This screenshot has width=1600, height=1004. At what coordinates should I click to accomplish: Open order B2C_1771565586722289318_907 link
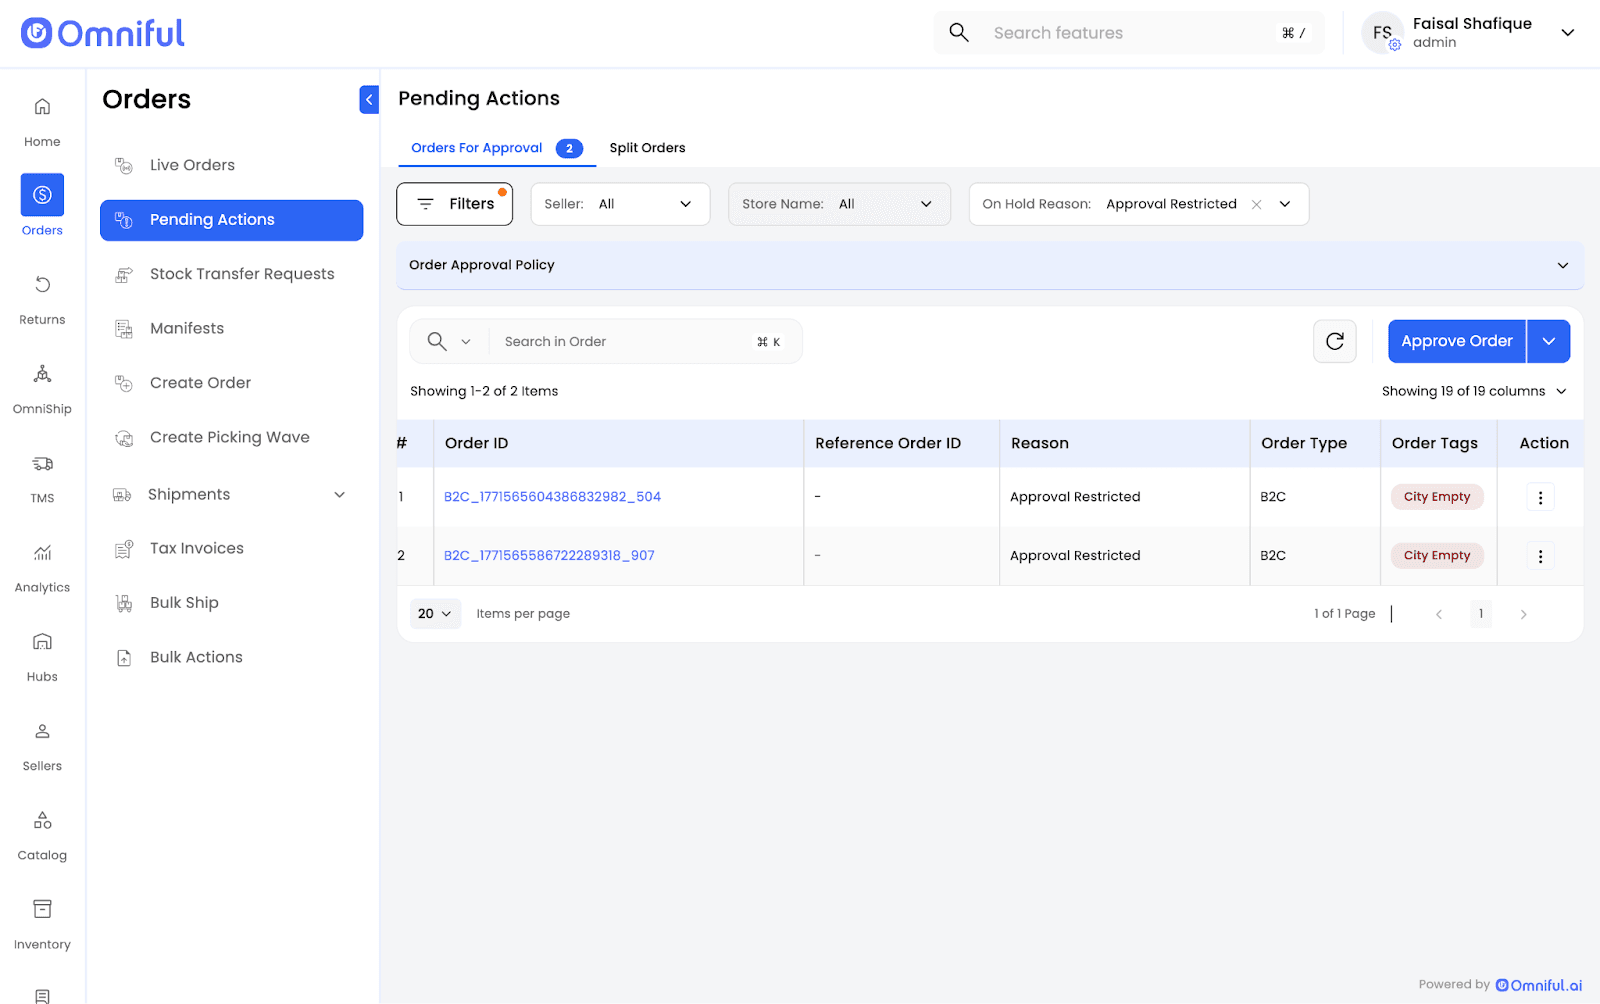click(x=549, y=555)
